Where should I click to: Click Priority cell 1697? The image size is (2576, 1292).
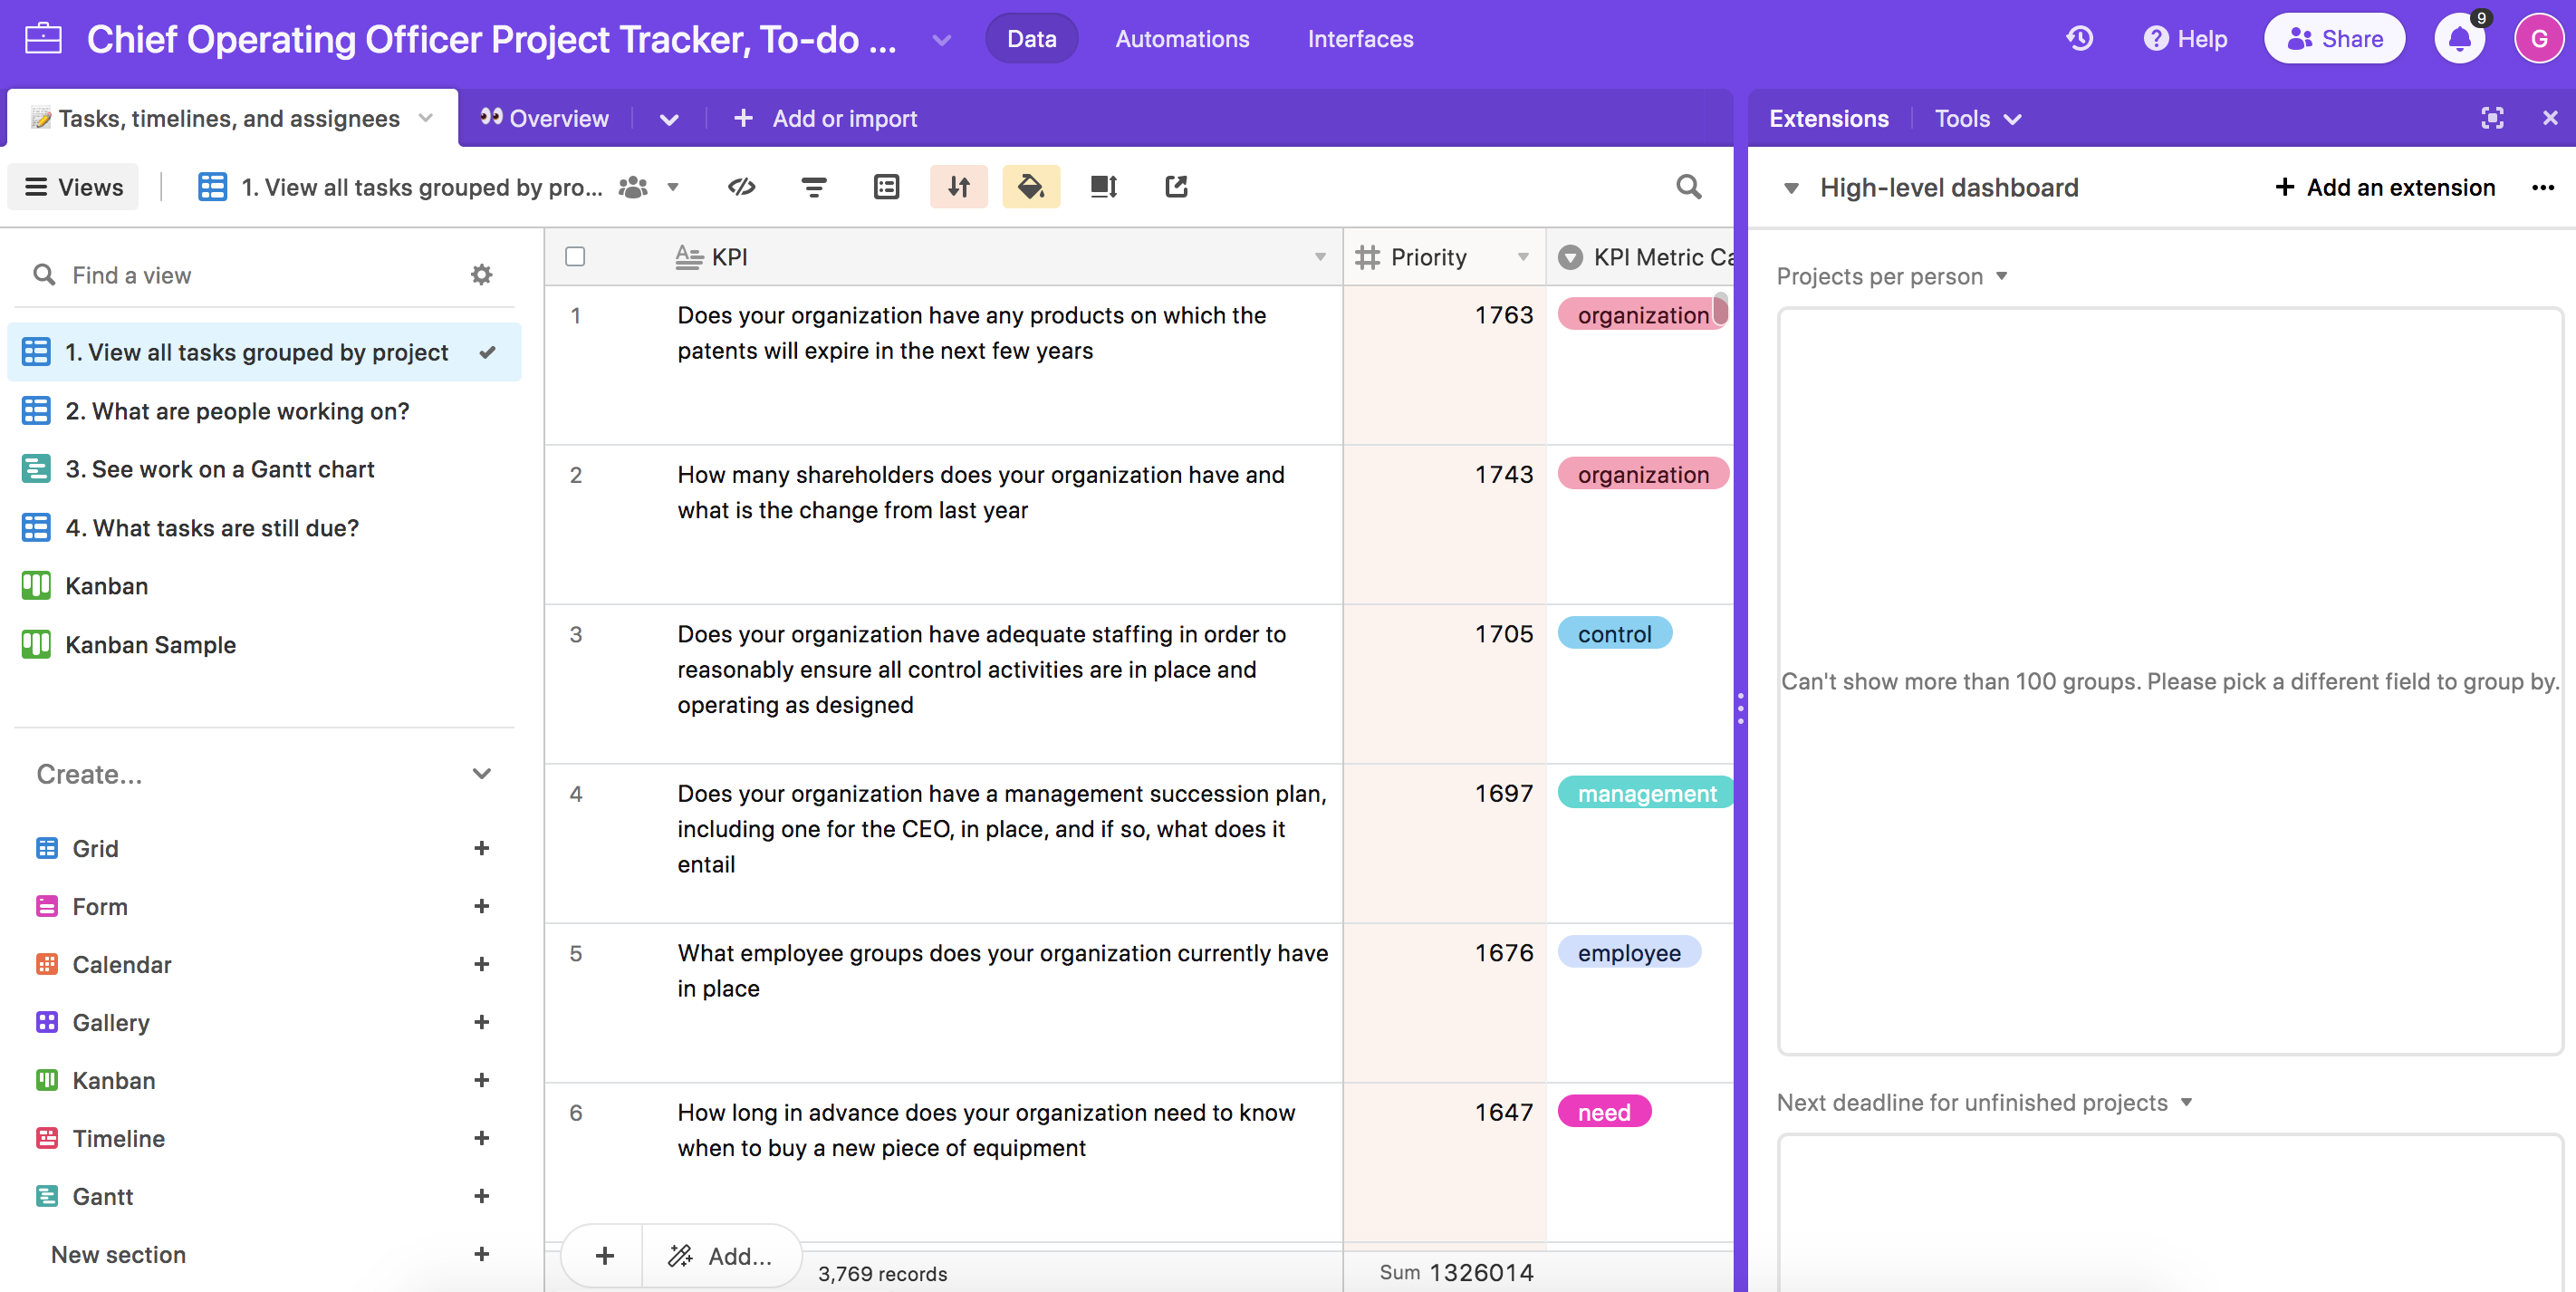click(1444, 843)
